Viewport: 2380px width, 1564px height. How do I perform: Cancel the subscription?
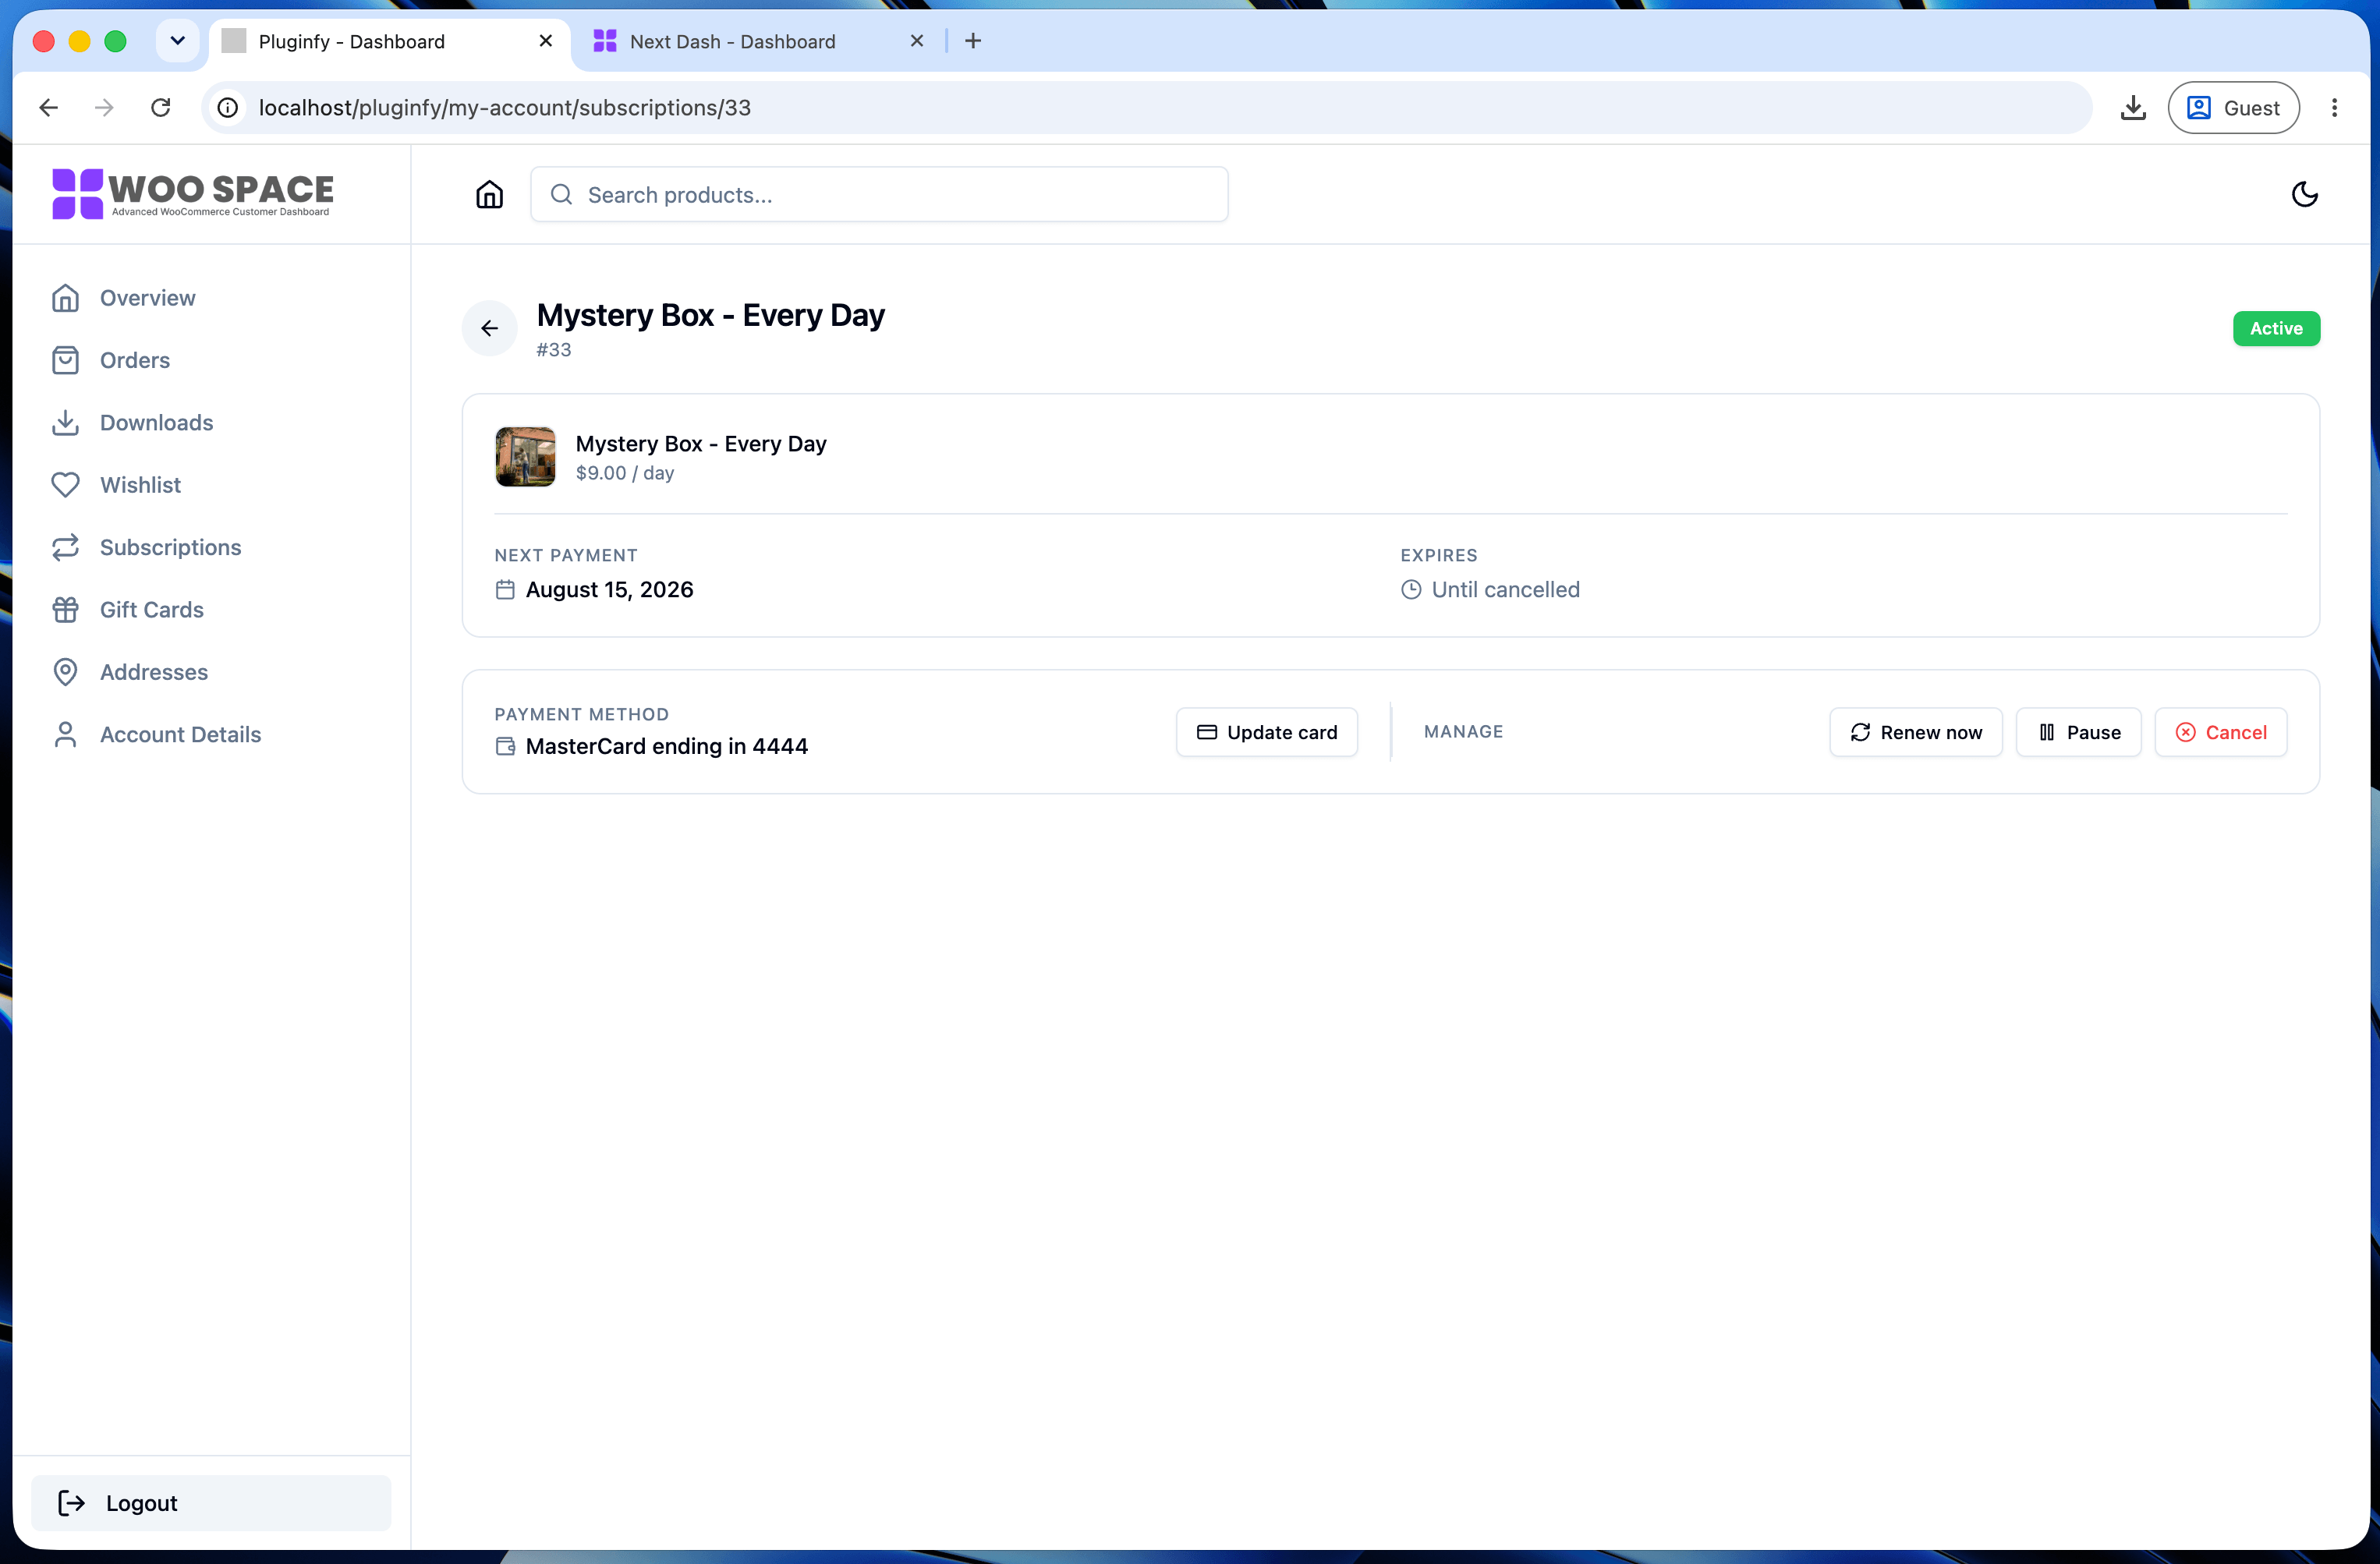point(2220,732)
